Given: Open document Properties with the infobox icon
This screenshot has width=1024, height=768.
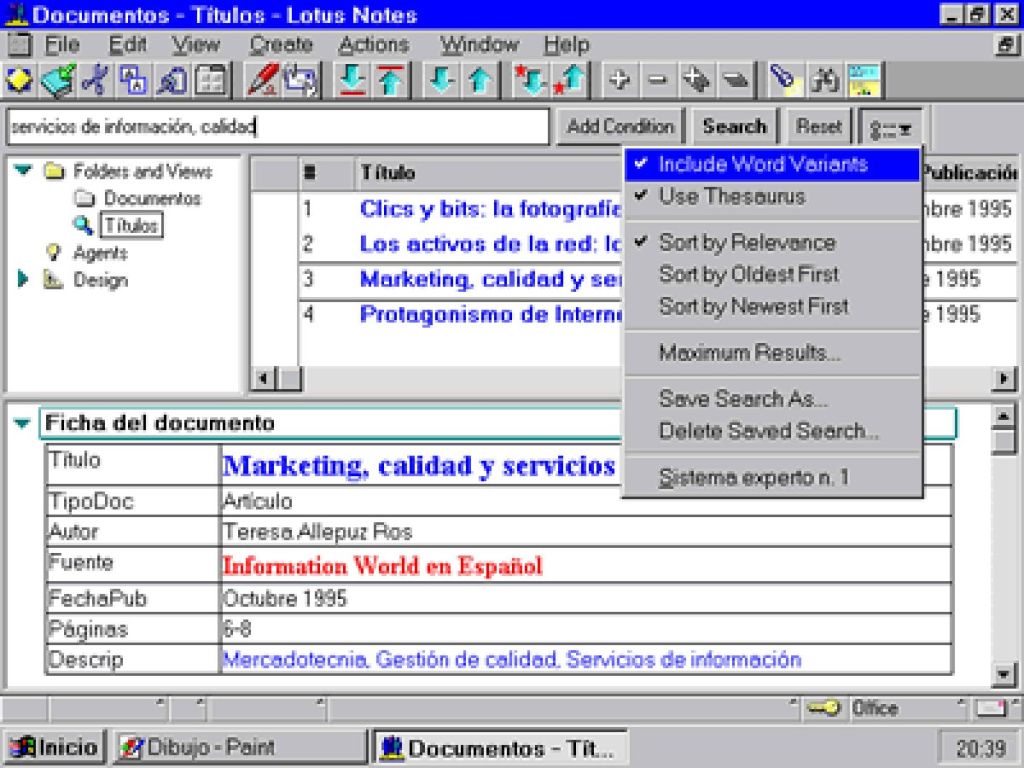Looking at the screenshot, I should [212, 79].
